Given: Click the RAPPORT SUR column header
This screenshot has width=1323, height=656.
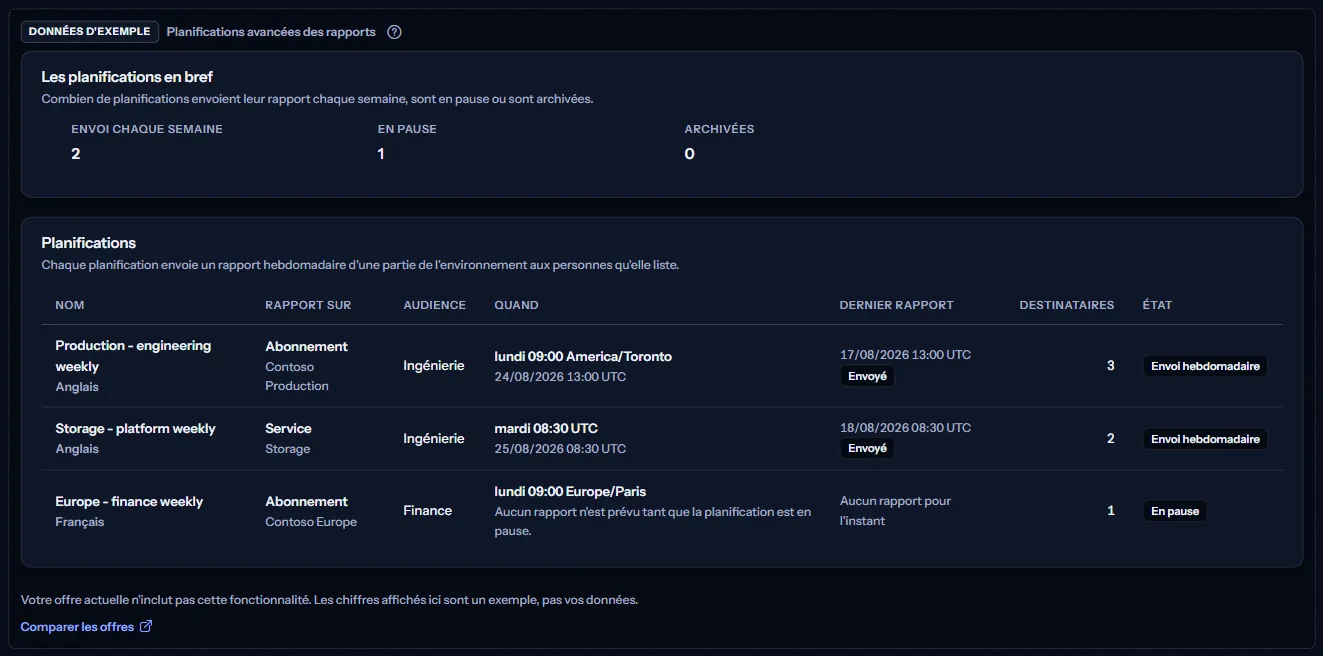Looking at the screenshot, I should [x=308, y=305].
